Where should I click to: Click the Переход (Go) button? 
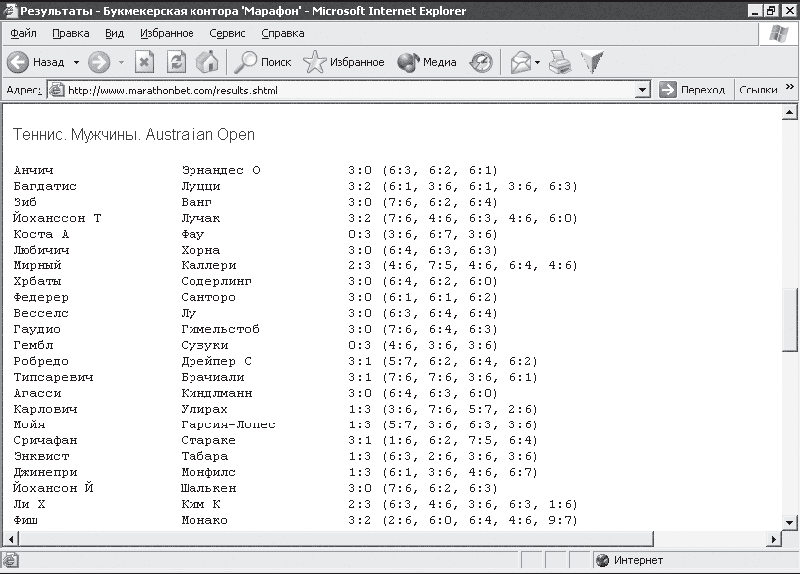692,90
